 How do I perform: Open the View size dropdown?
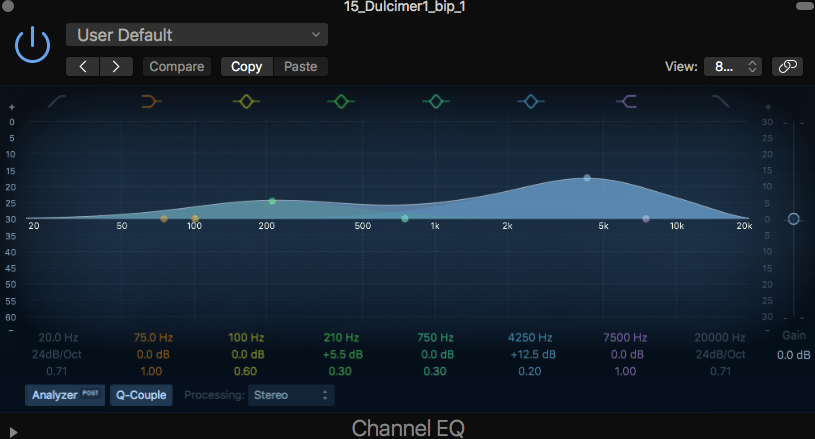pos(734,67)
